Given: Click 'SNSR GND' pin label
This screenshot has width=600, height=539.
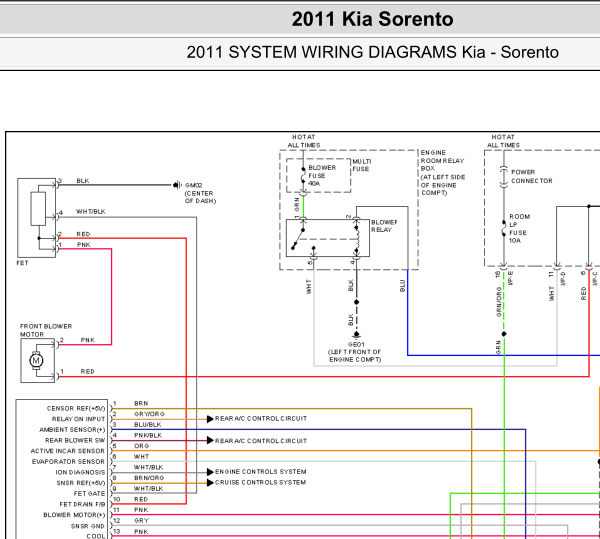Looking at the screenshot, I should point(88,526).
